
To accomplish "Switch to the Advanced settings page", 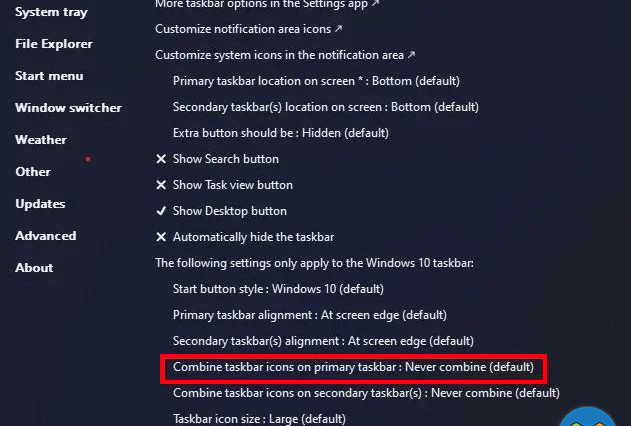I will 46,236.
